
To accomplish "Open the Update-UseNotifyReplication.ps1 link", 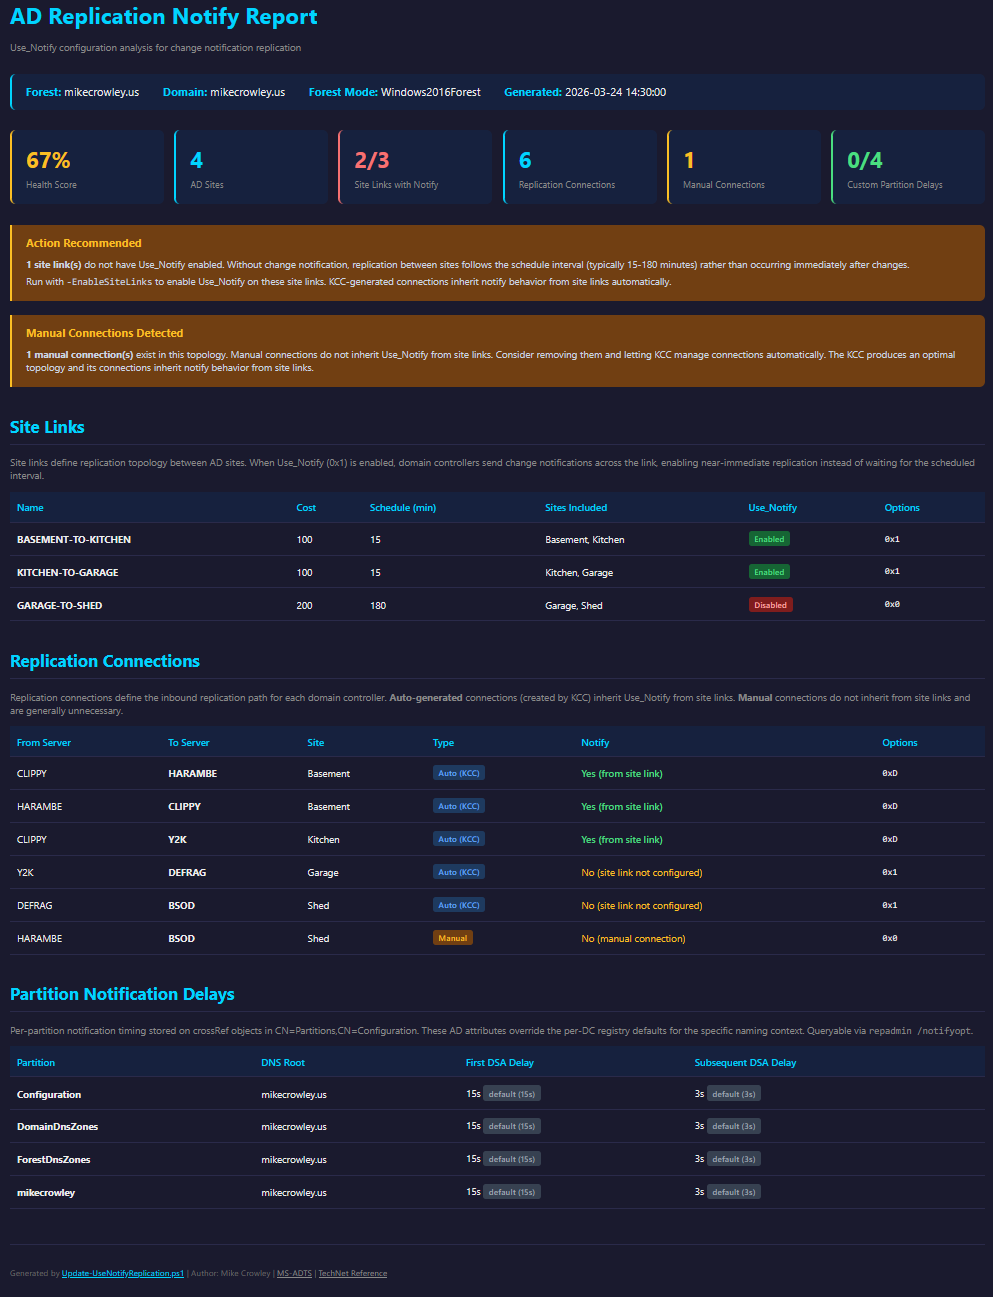I will point(122,1273).
